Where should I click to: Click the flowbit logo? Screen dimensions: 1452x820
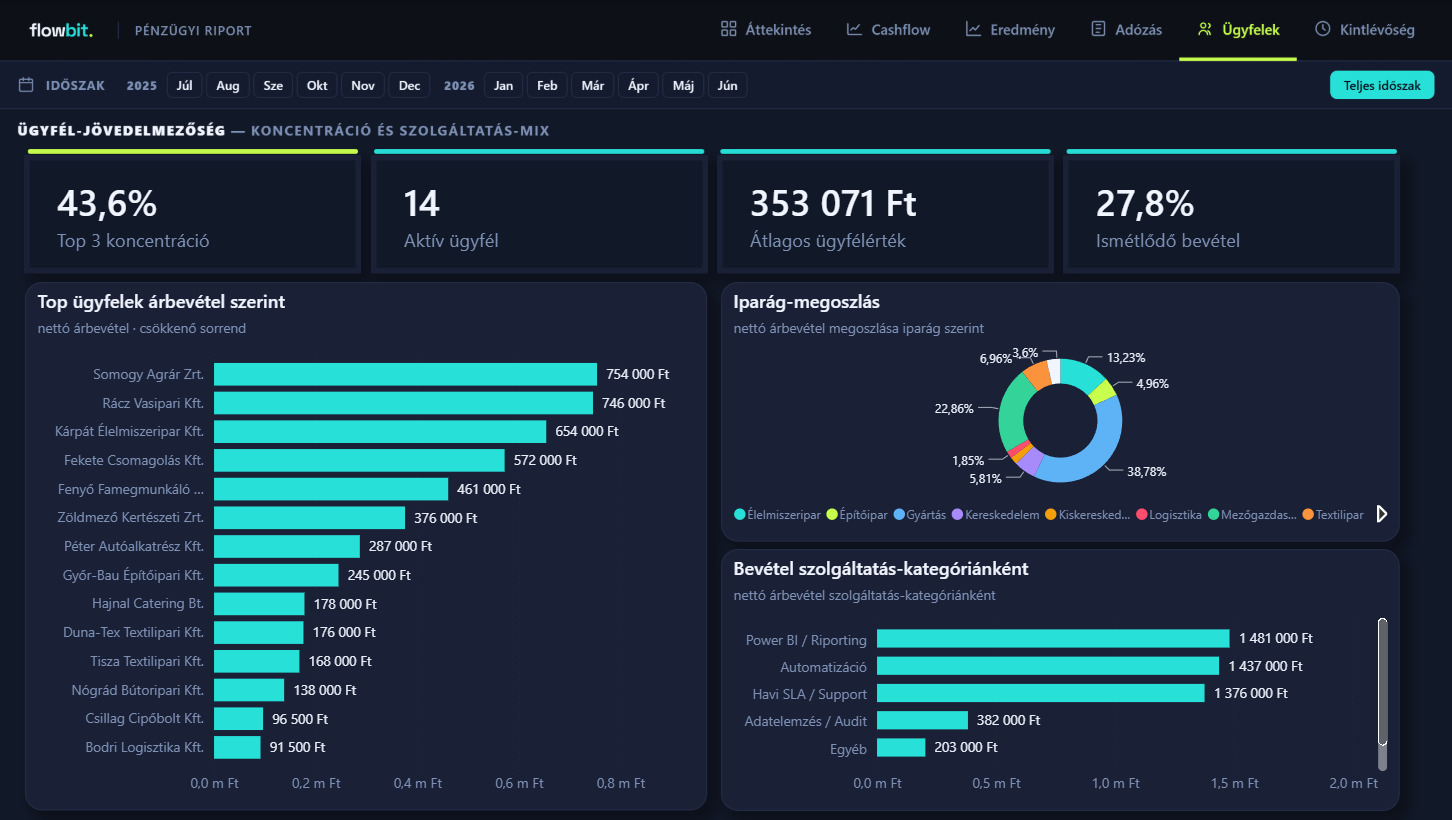61,30
